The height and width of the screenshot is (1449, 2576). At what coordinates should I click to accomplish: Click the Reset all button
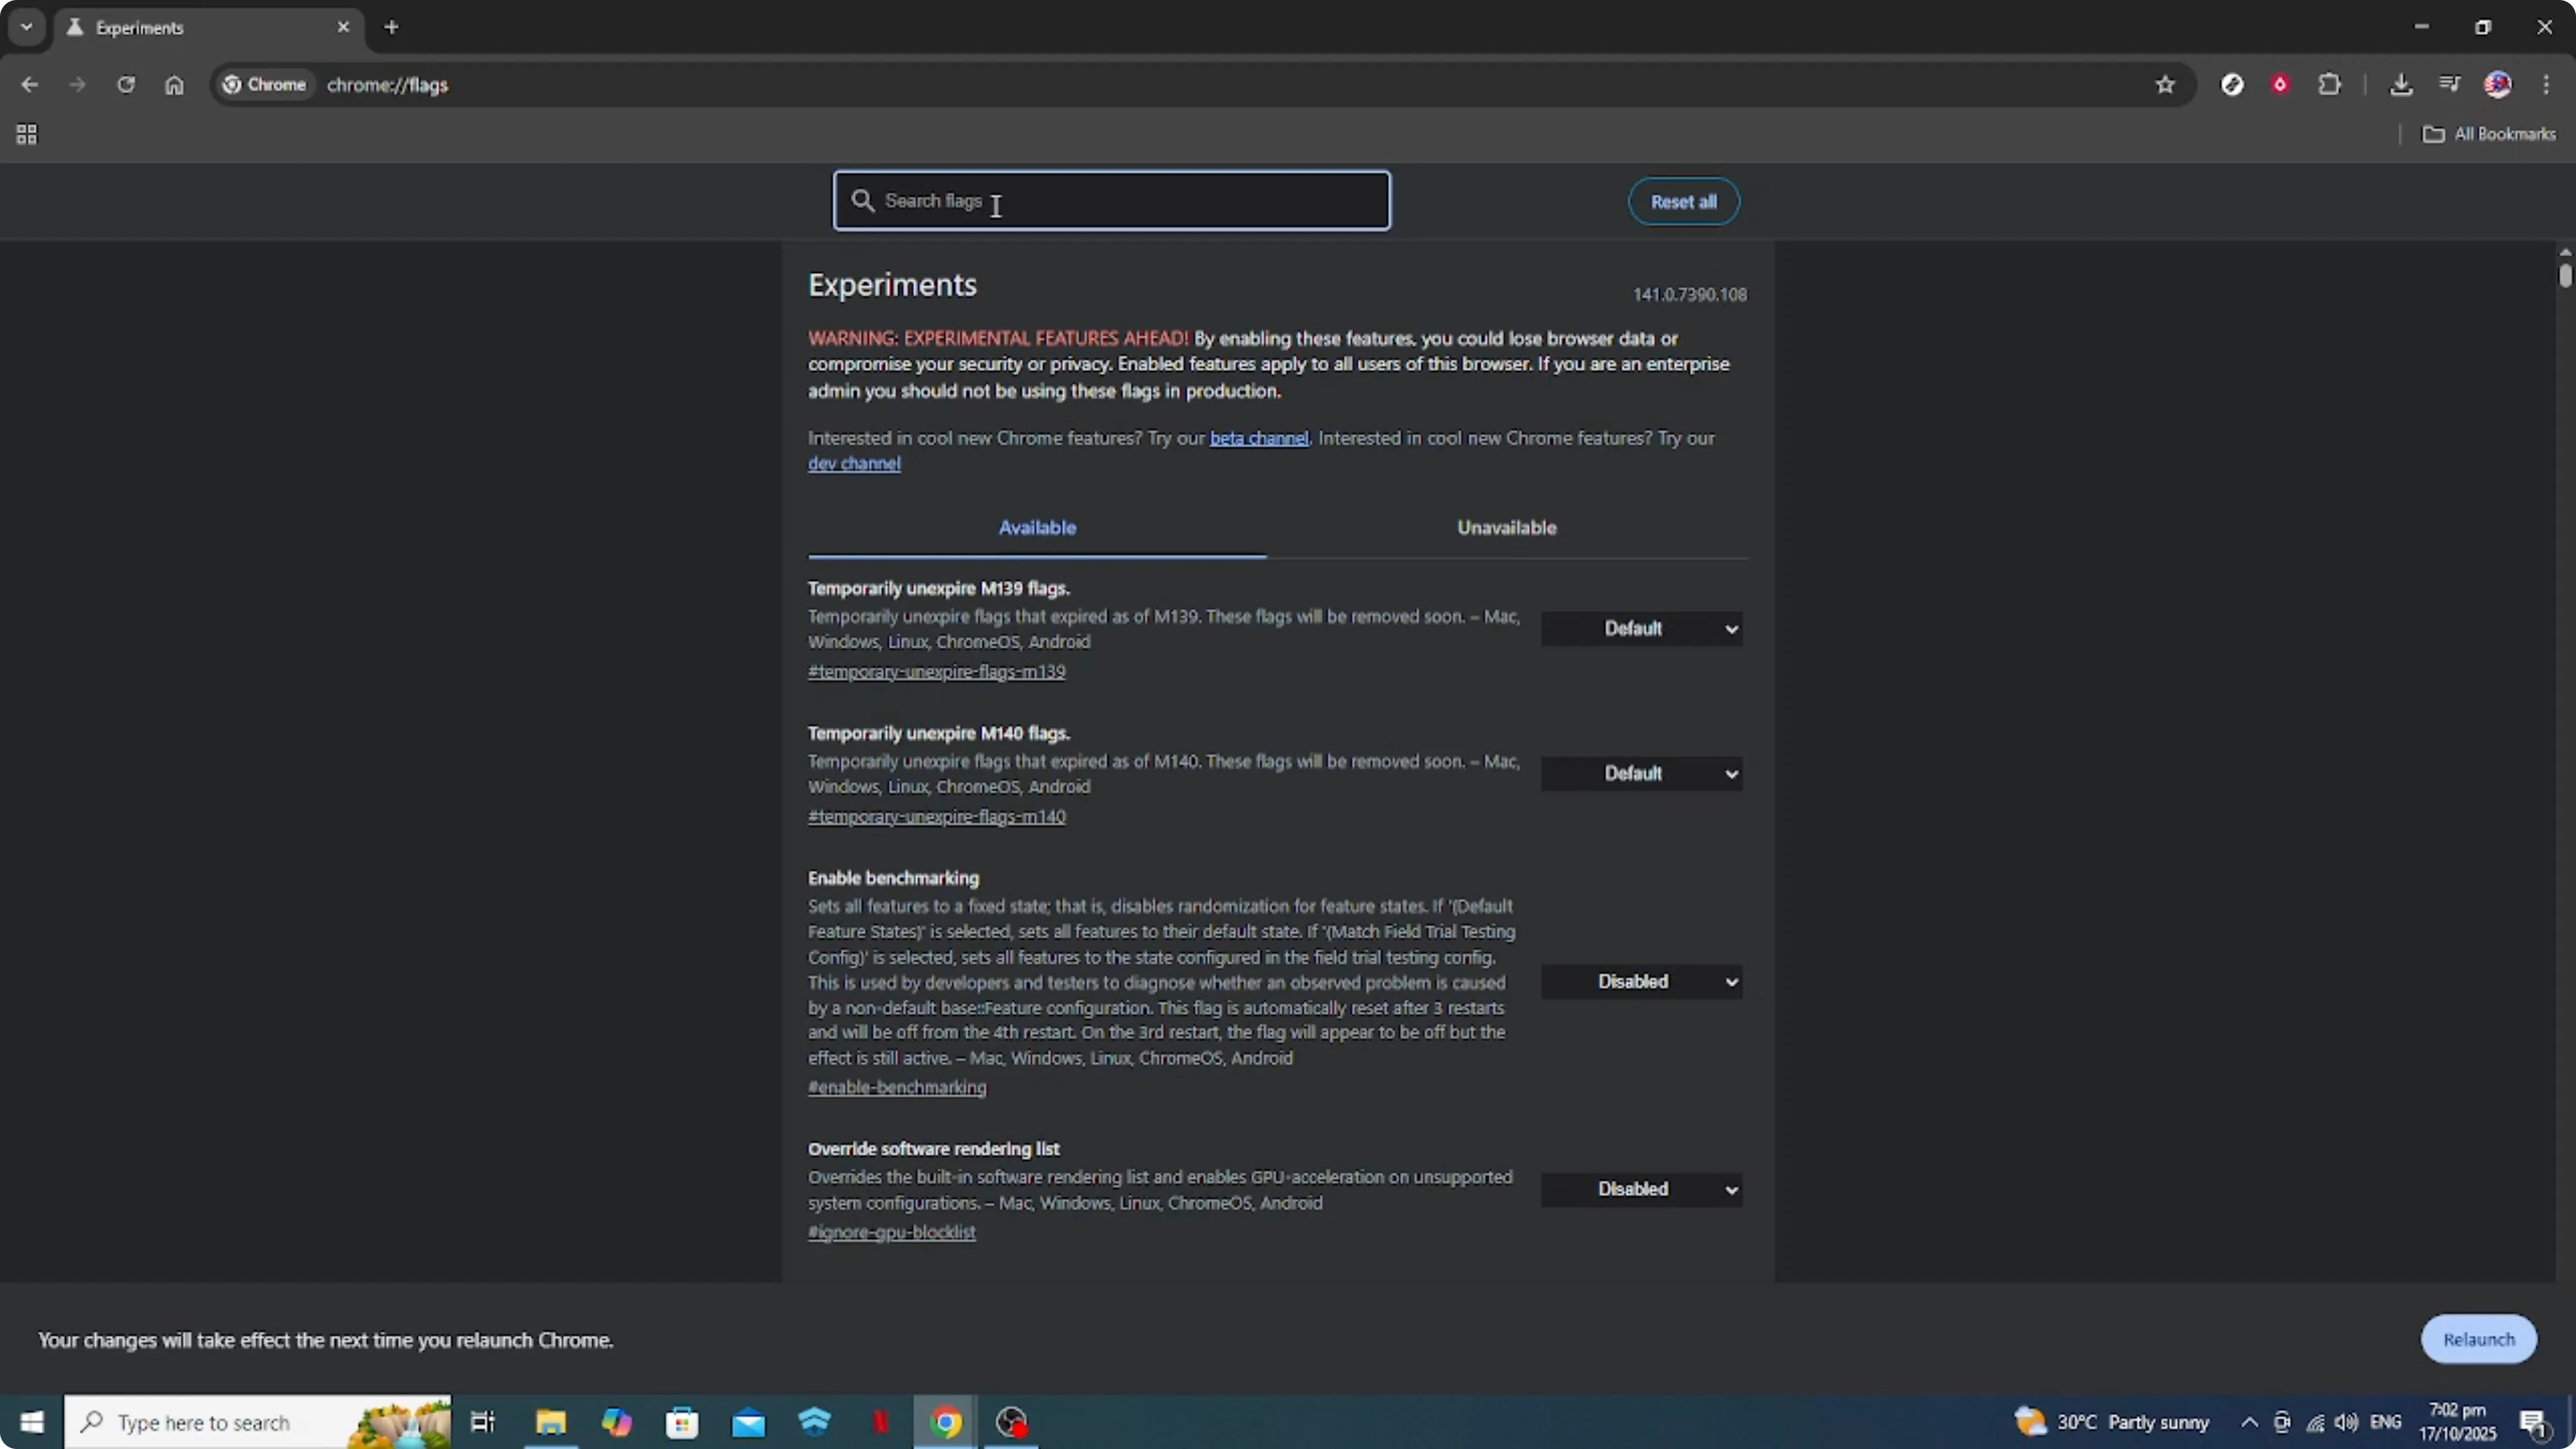[x=1683, y=201]
